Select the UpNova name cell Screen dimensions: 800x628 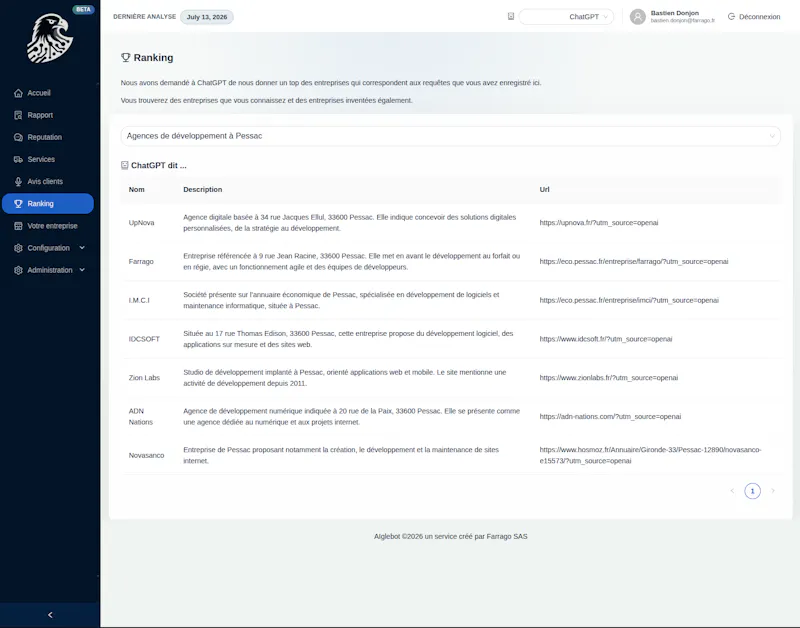tap(141, 223)
